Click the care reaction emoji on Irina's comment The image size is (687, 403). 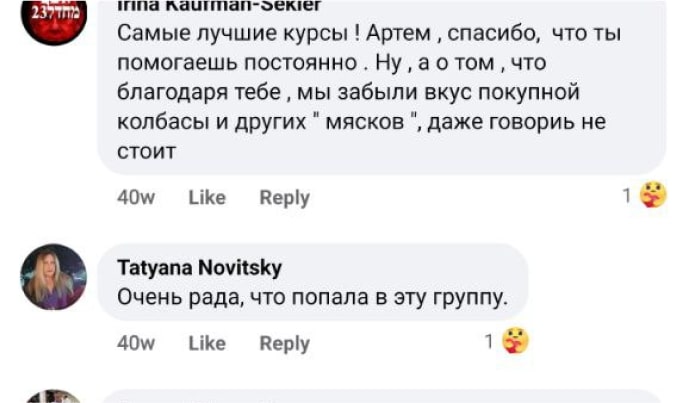[x=653, y=196]
